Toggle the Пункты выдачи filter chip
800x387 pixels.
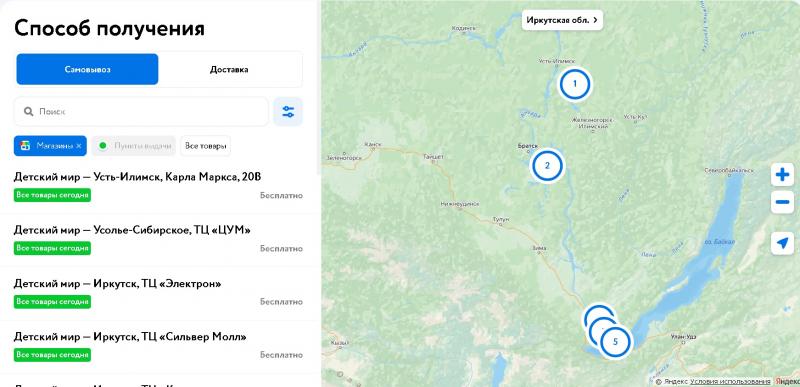(134, 146)
